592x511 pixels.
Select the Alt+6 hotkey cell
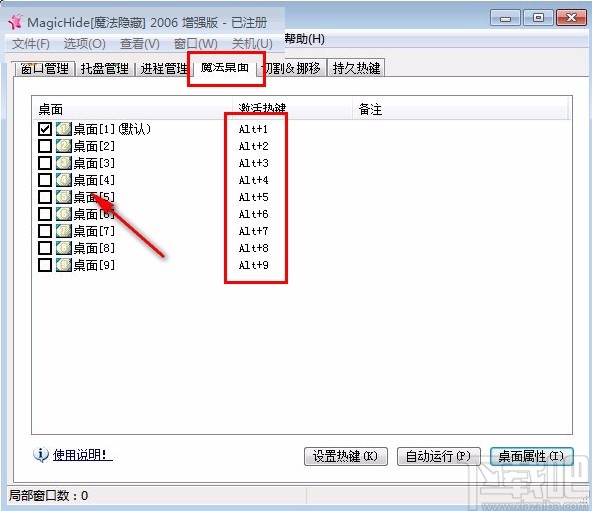click(x=253, y=214)
